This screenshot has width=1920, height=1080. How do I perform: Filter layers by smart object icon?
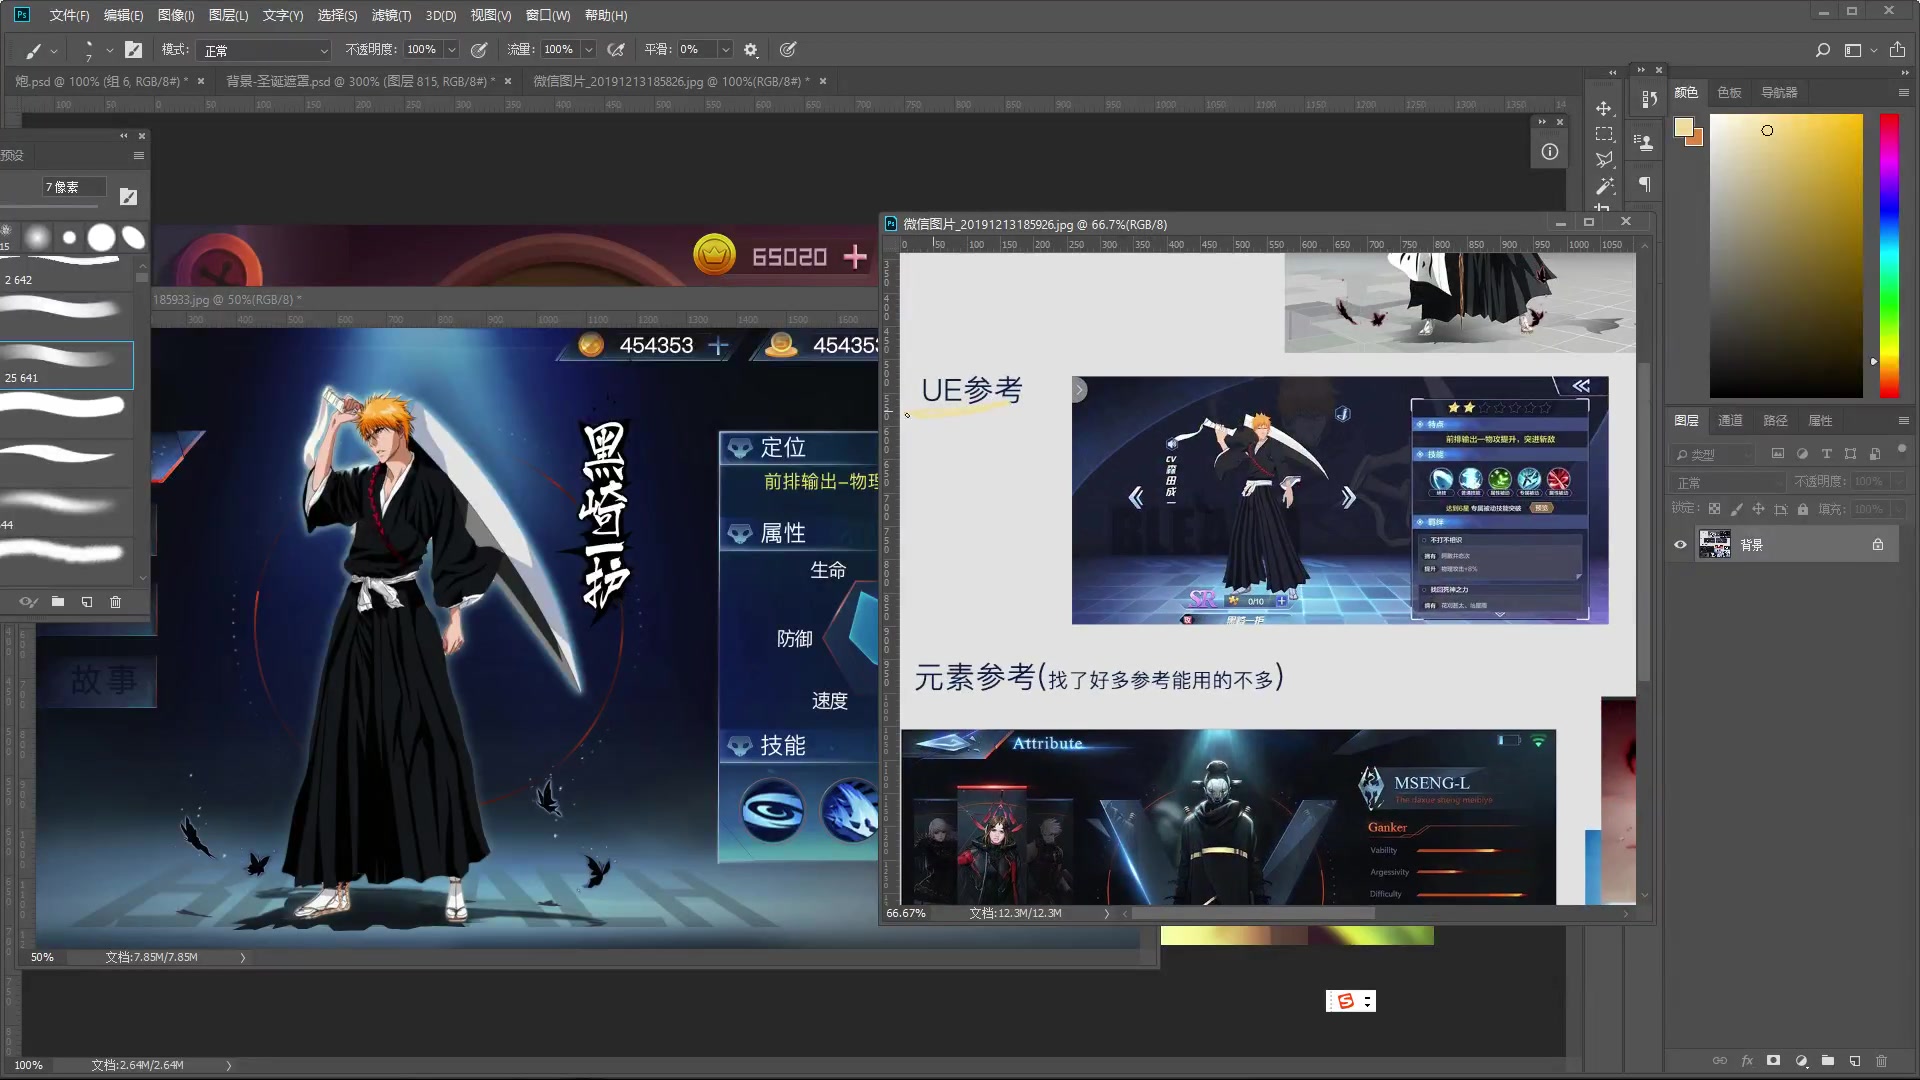coord(1875,454)
